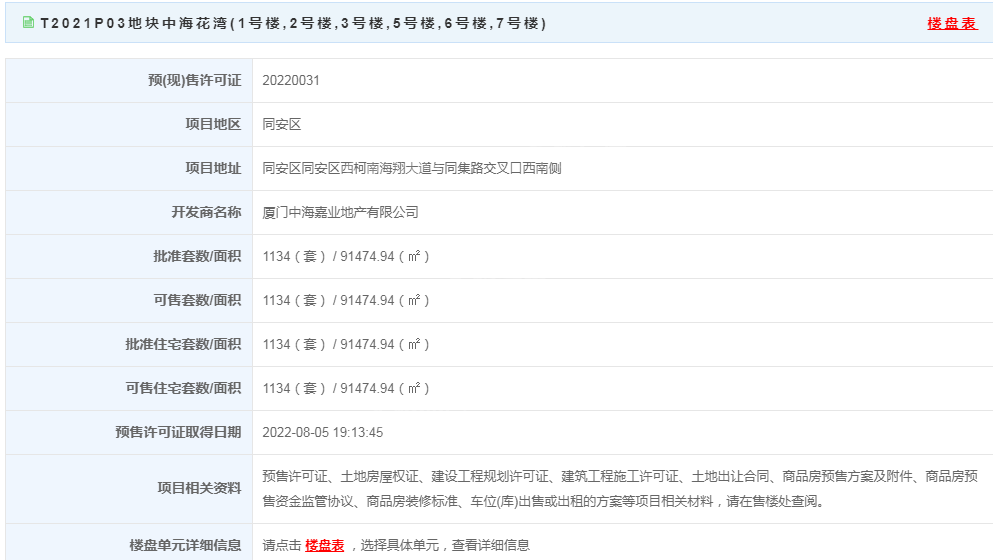
Task: Click the 预(现)售许可证 row label
Action: (x=194, y=80)
